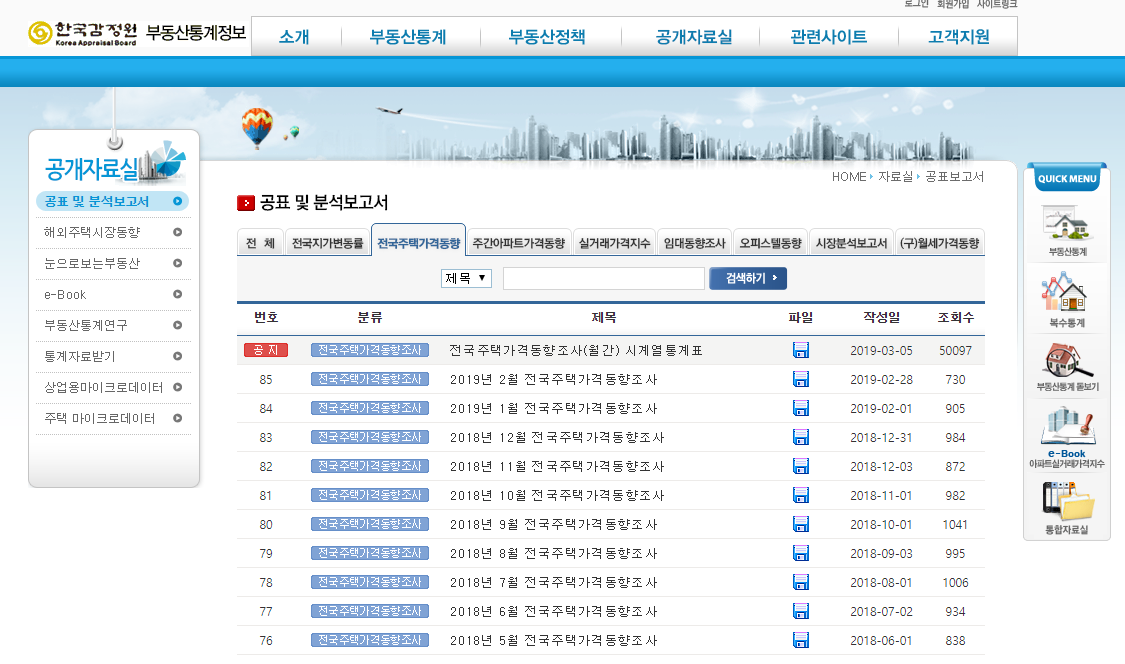Screen dimensions: 1125x664
Task: Click the file icon for 2018년 9월 report
Action: coord(800,524)
